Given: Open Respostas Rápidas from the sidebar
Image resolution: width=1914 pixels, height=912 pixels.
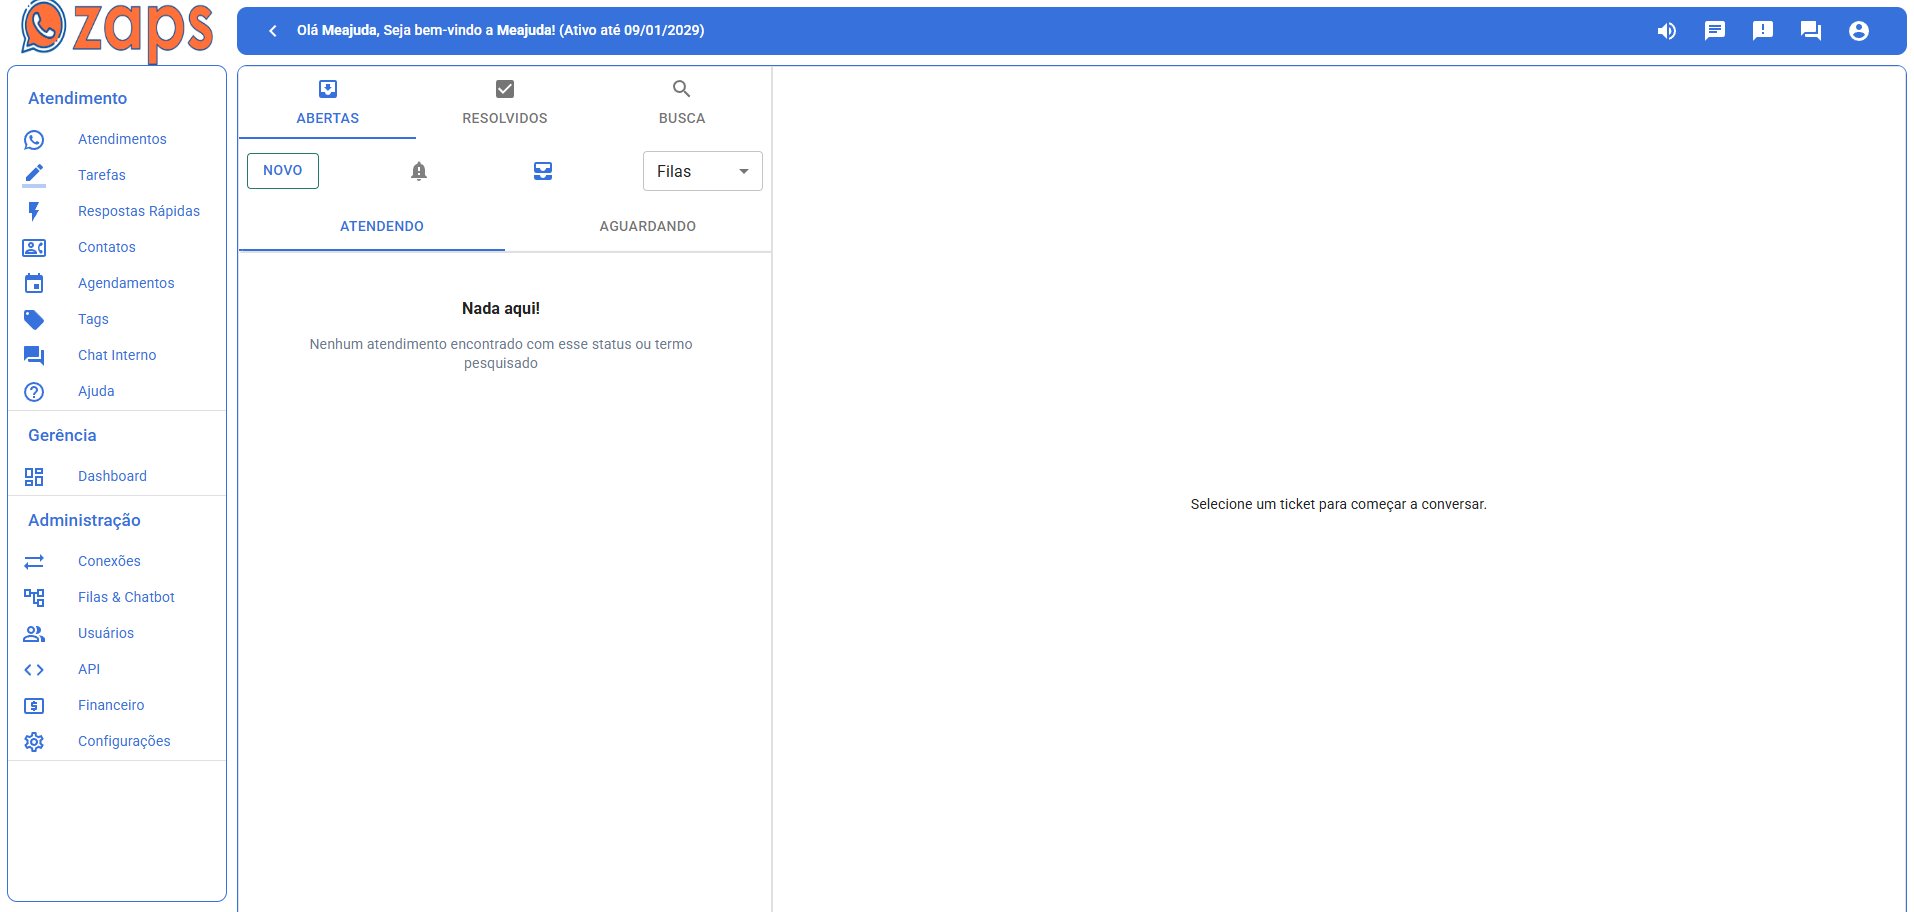Looking at the screenshot, I should (x=138, y=211).
